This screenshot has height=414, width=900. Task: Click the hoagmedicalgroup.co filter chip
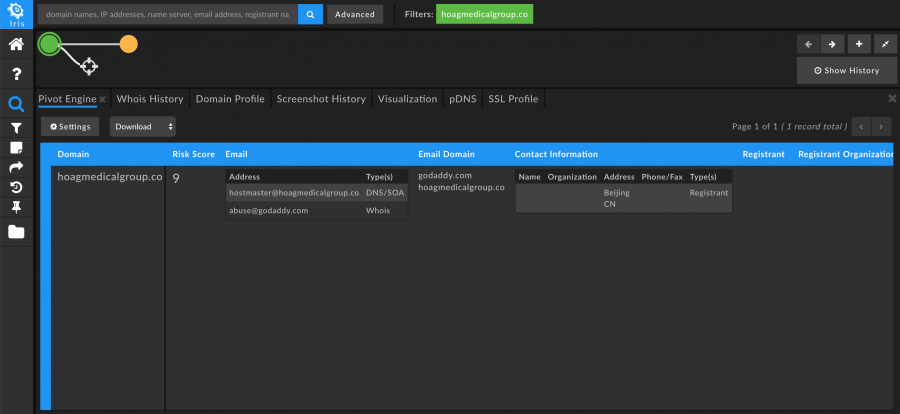click(x=484, y=14)
